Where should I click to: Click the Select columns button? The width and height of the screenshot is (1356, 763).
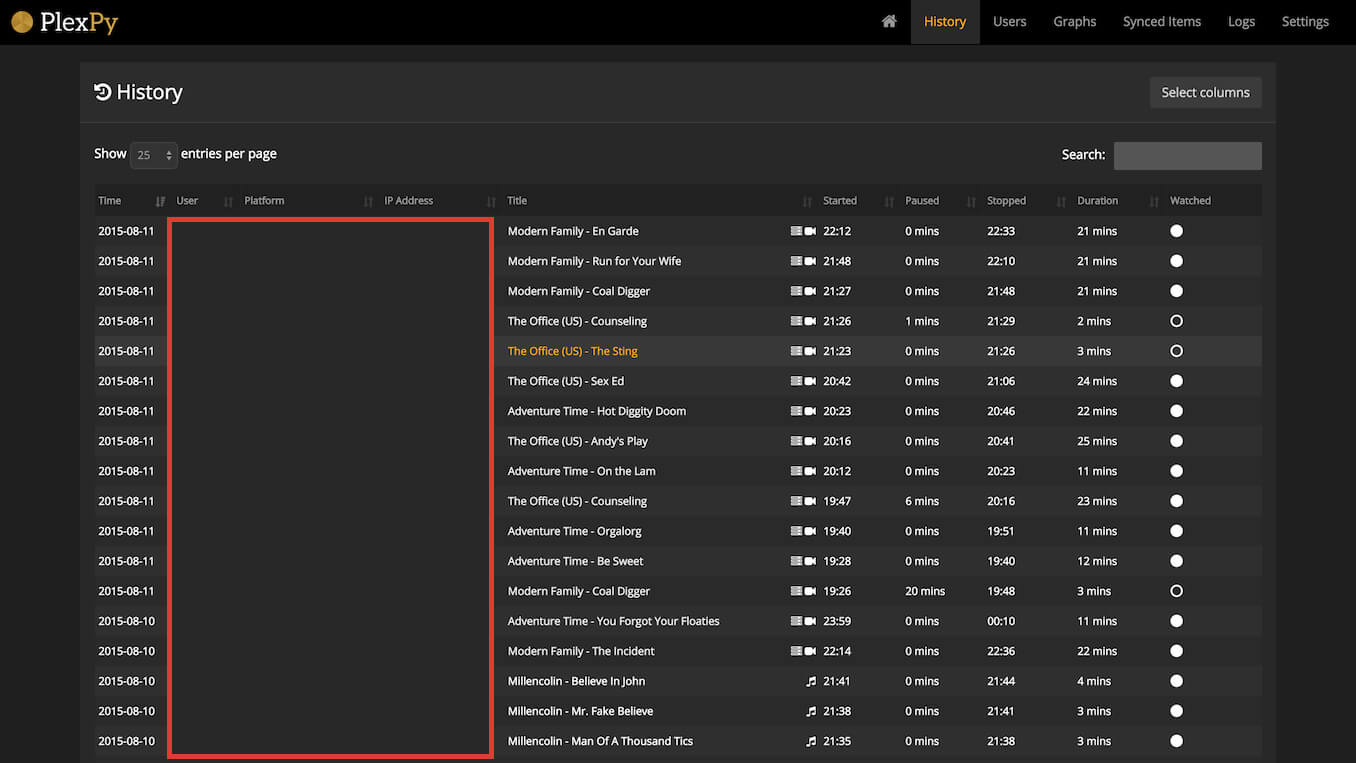click(1205, 92)
